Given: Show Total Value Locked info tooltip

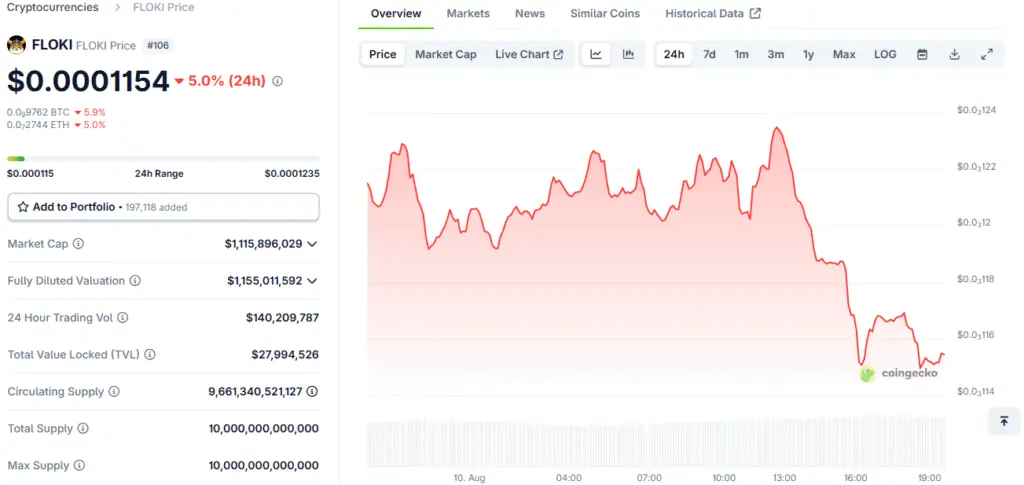Looking at the screenshot, I should point(150,354).
